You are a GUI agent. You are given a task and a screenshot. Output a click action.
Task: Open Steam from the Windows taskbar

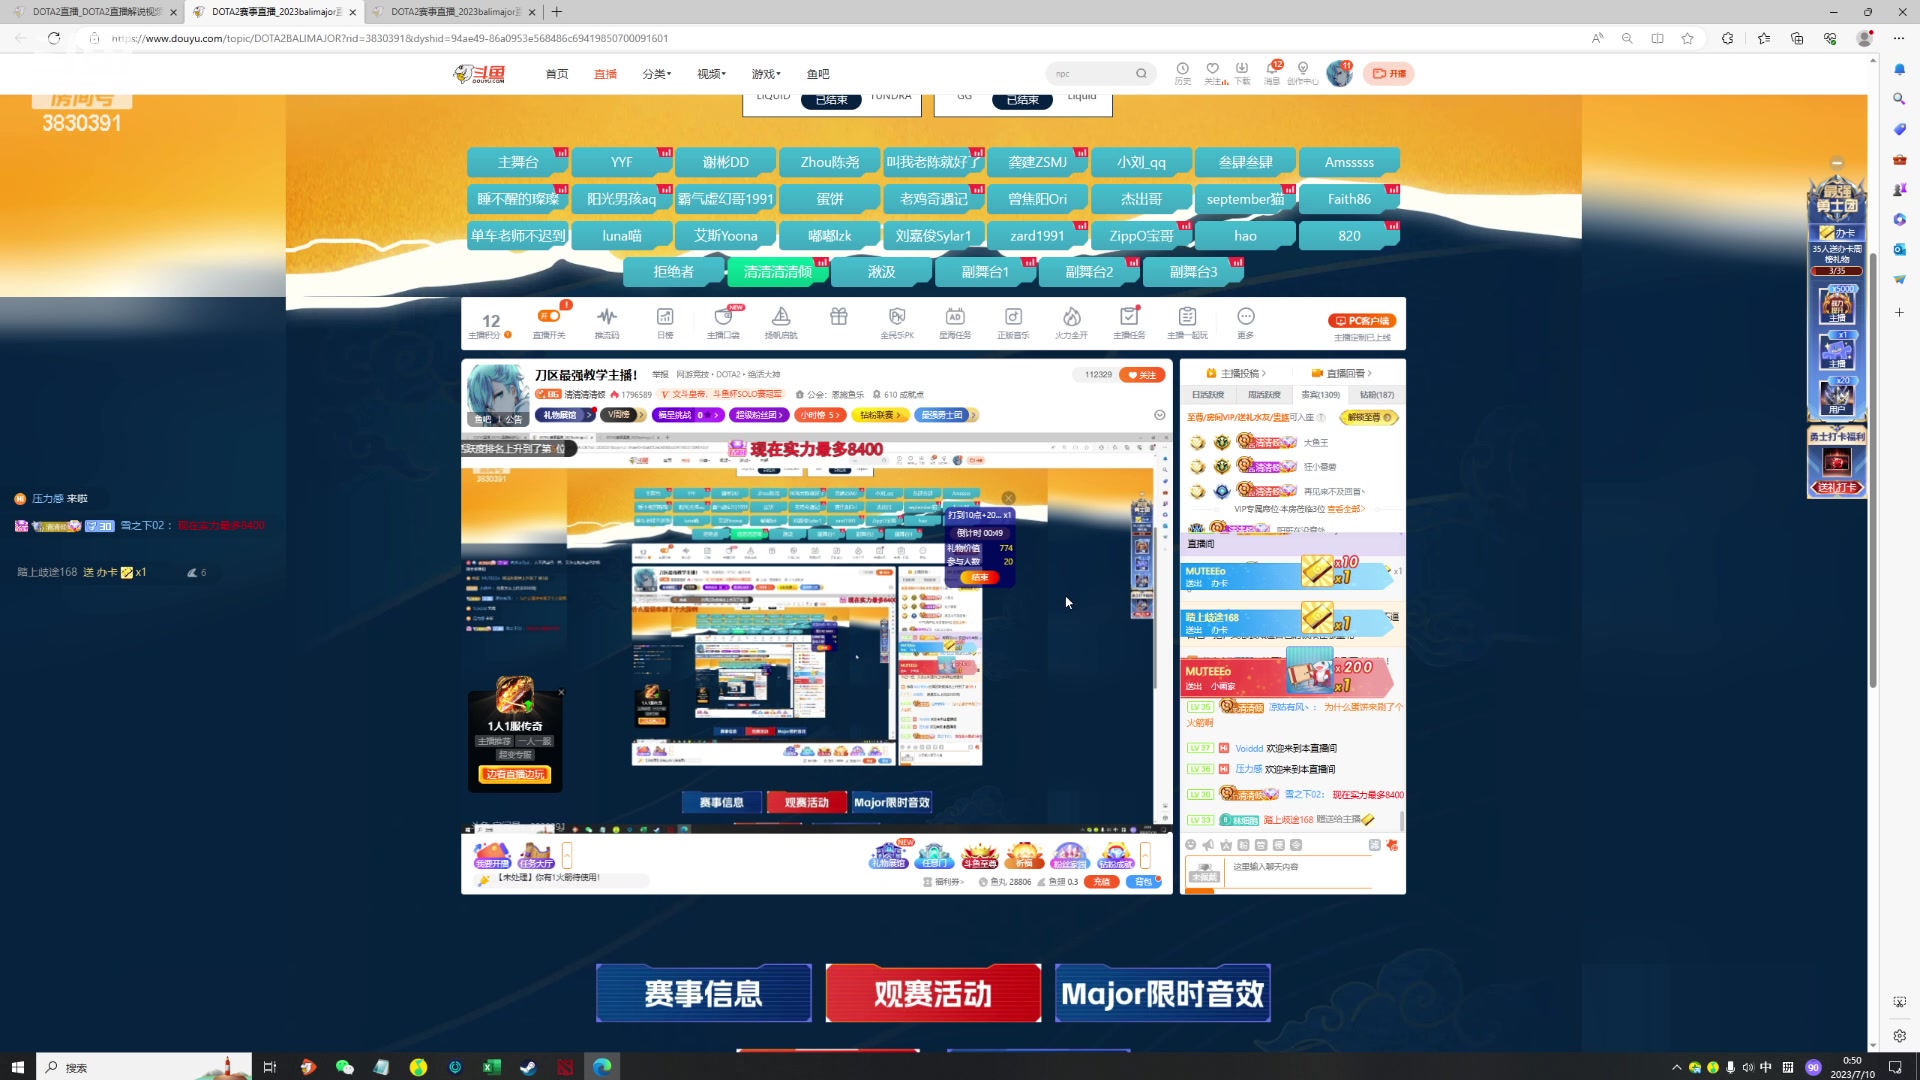[x=528, y=1067]
